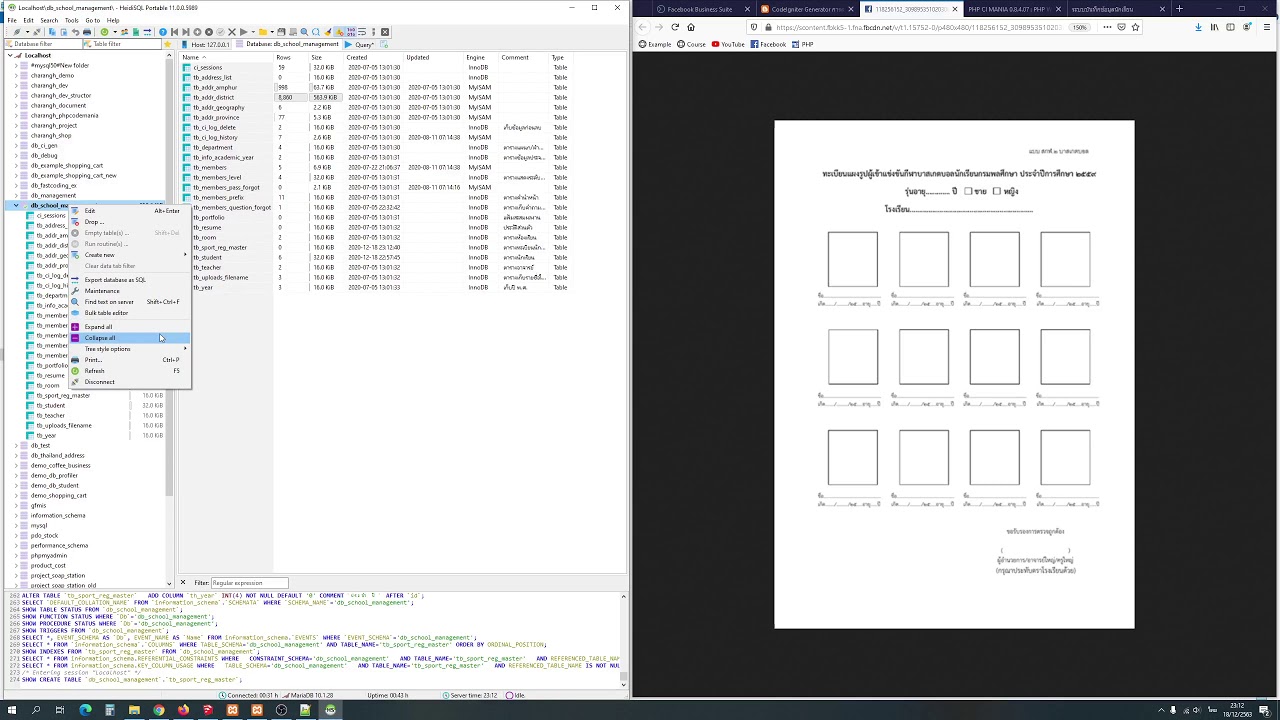The image size is (1280, 720).
Task: Select tb_student in the tree
Action: pyautogui.click(x=50, y=406)
